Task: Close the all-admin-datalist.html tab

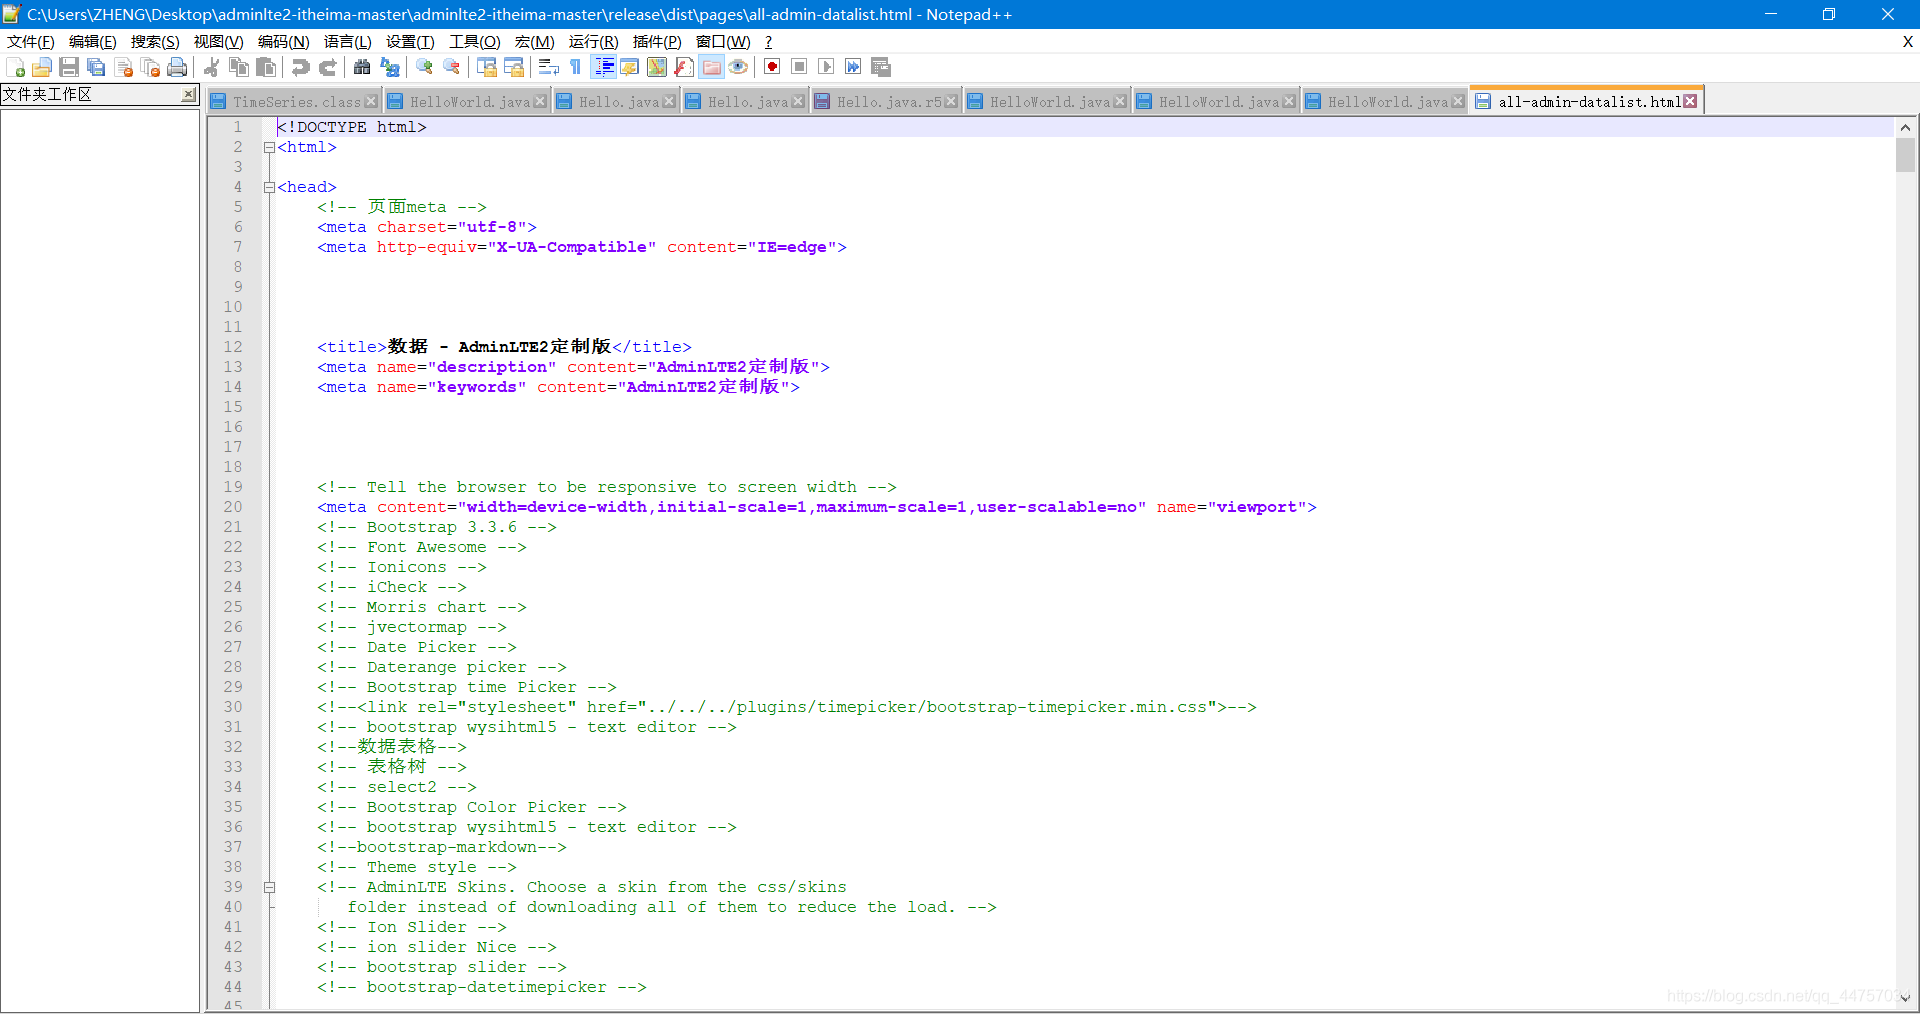Action: (x=1690, y=101)
